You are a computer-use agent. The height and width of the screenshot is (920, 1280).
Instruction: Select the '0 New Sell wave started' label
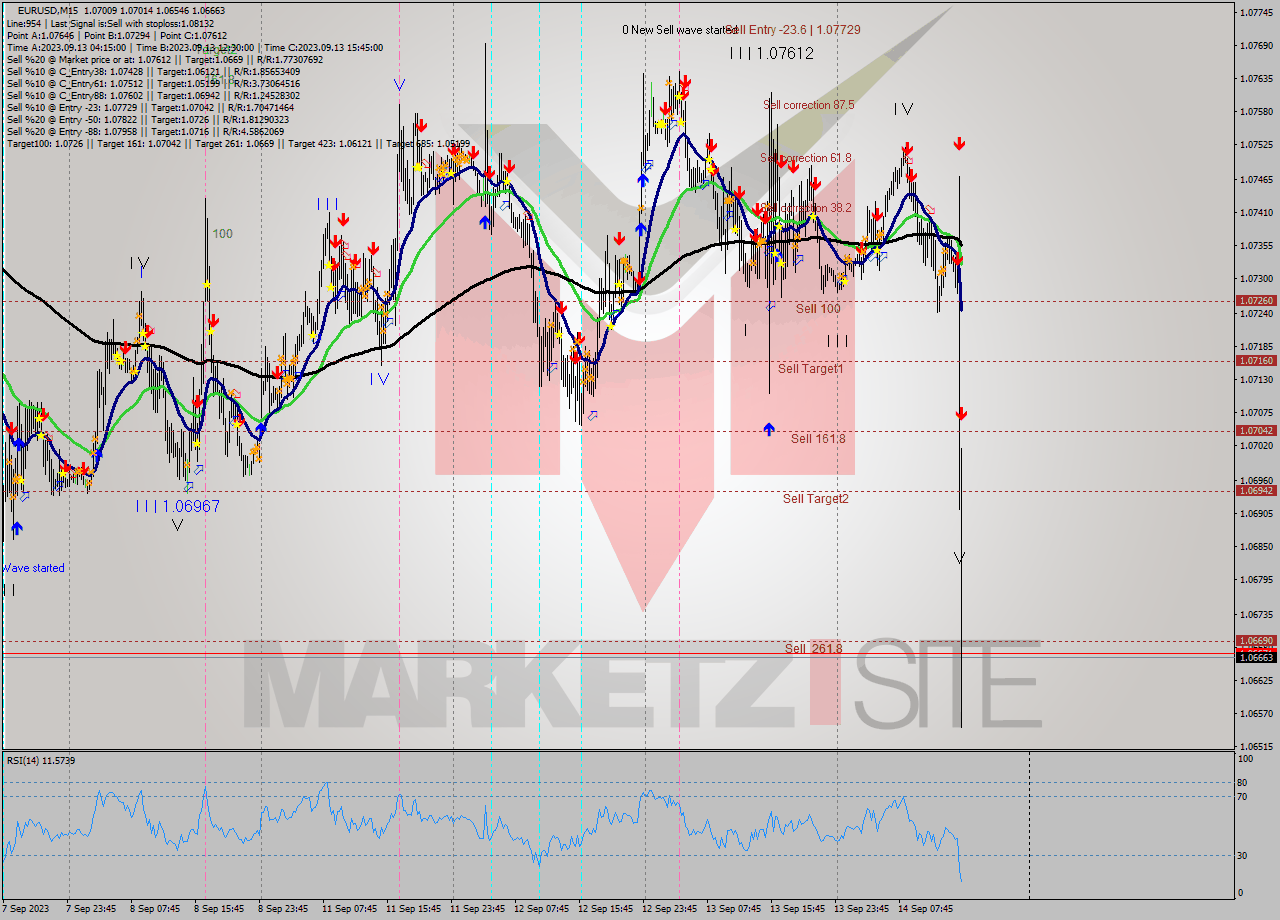(680, 30)
